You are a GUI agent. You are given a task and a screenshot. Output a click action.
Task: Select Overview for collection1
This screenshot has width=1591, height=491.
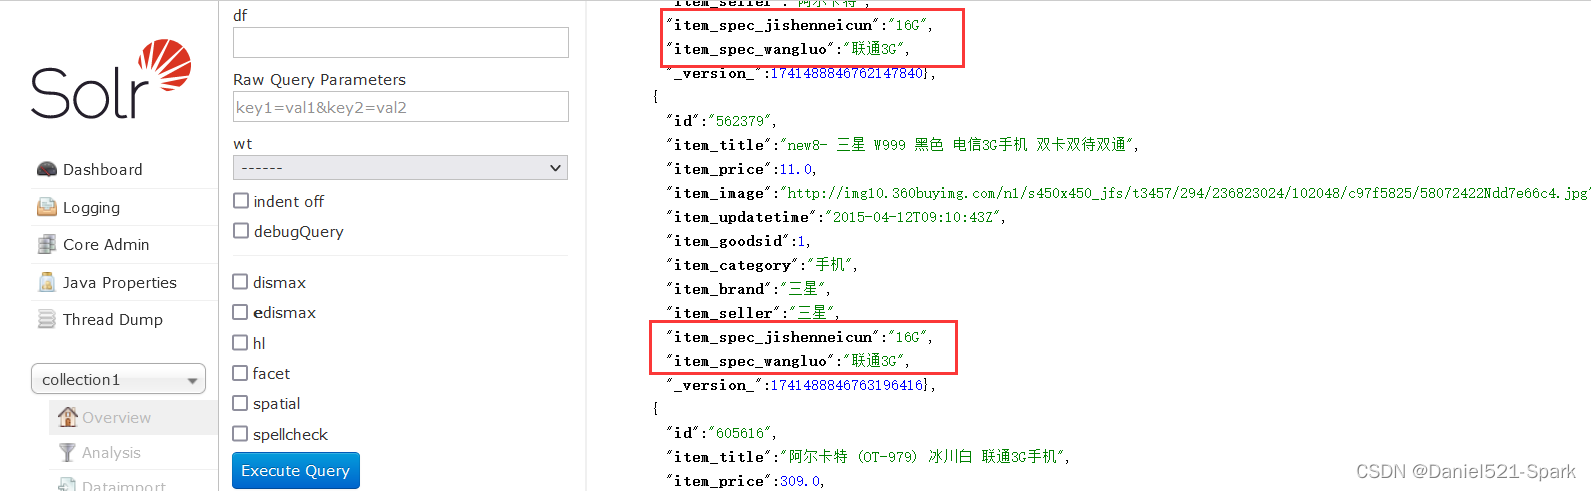(x=116, y=417)
